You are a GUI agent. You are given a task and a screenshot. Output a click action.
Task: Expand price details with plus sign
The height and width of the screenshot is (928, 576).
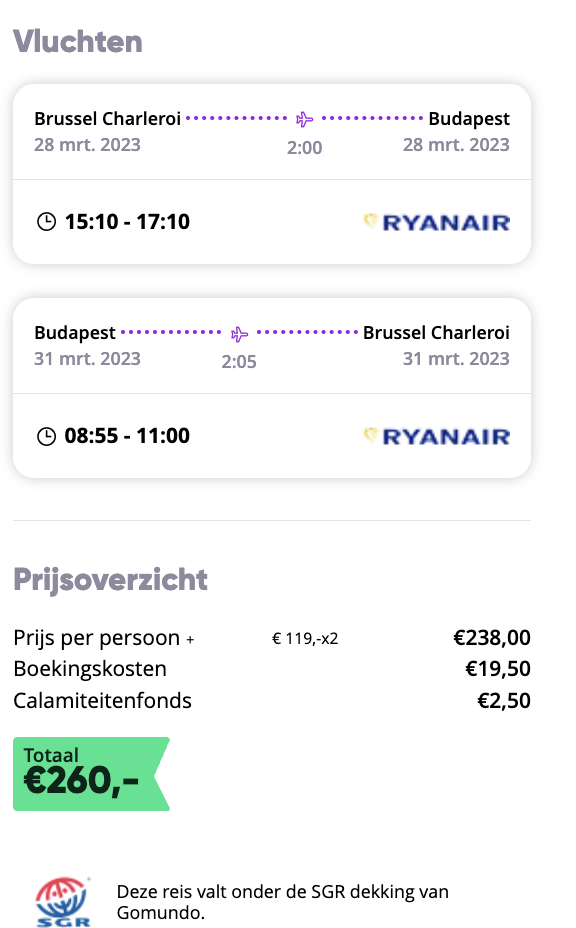coord(190,640)
